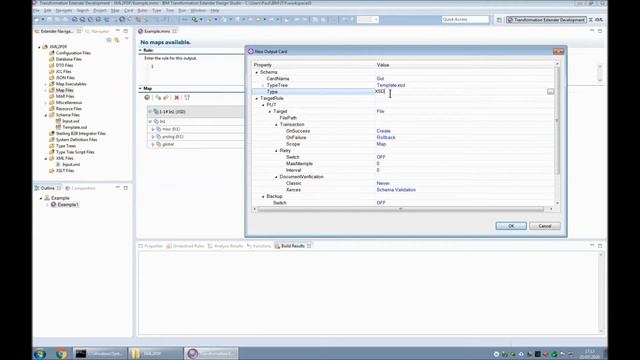Viewport: 640px width, 360px height.
Task: Click the dialog's horizontal scrollbar
Action: click(x=400, y=209)
